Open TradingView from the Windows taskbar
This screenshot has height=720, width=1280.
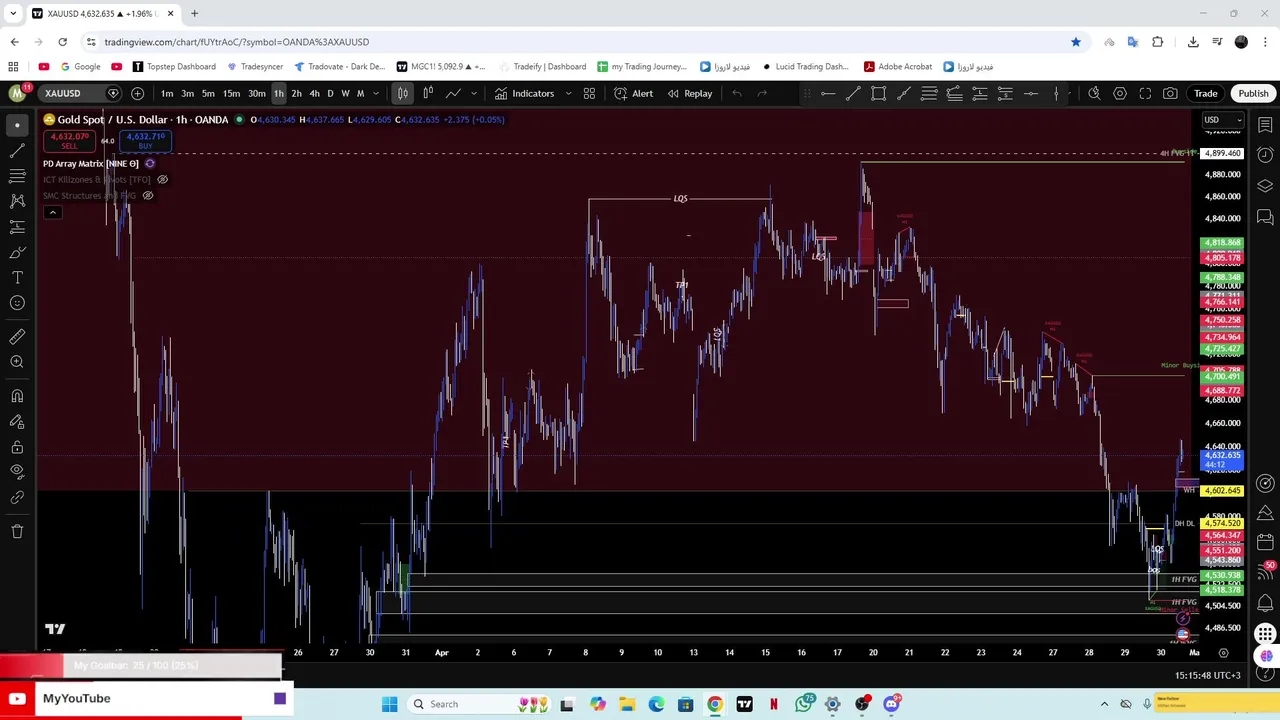pyautogui.click(x=745, y=704)
